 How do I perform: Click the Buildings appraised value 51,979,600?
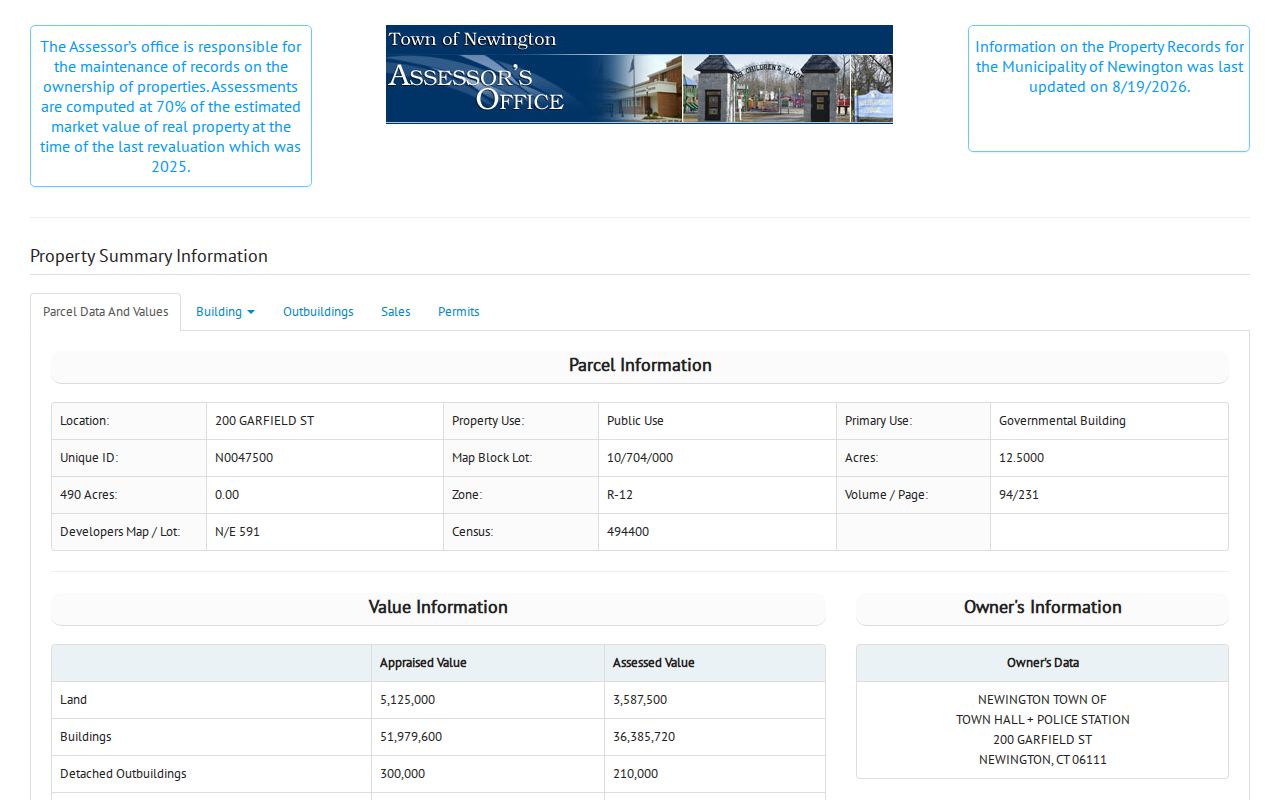[x=411, y=737]
